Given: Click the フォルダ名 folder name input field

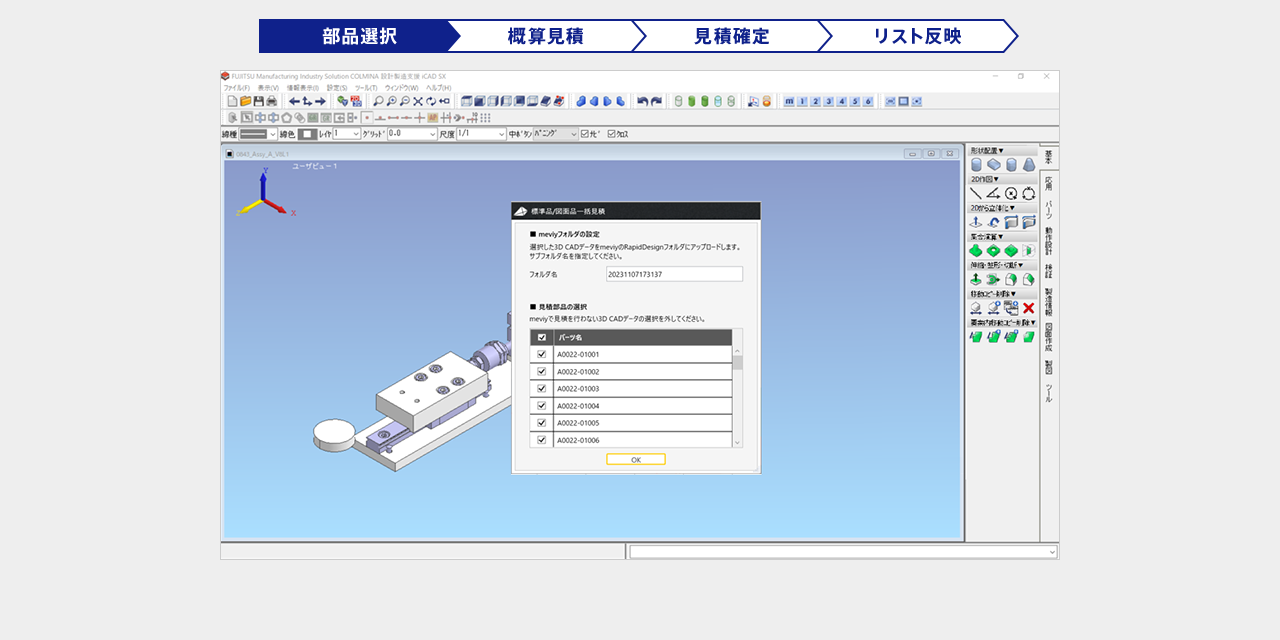Looking at the screenshot, I should pos(674,274).
